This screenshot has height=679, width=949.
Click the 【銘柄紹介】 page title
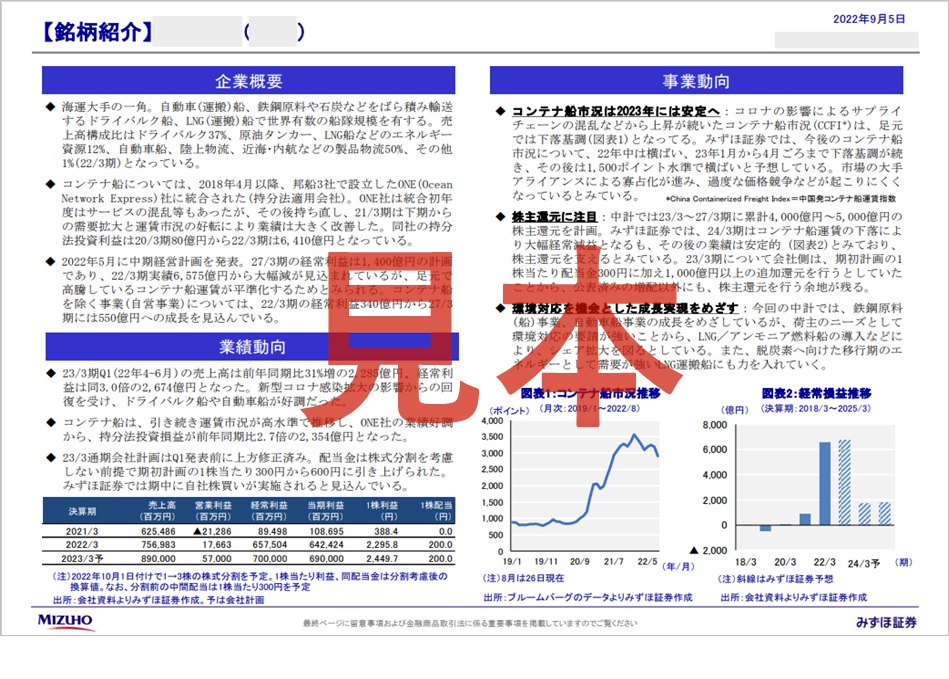click(97, 32)
